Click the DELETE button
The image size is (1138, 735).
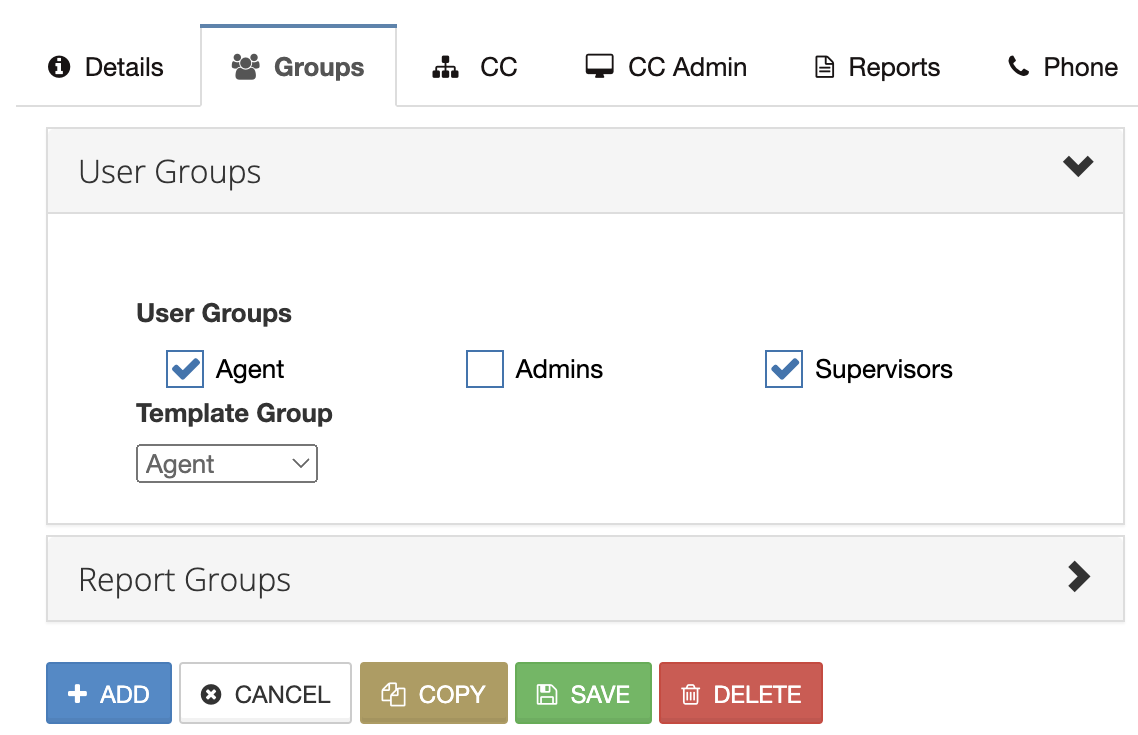(x=741, y=693)
